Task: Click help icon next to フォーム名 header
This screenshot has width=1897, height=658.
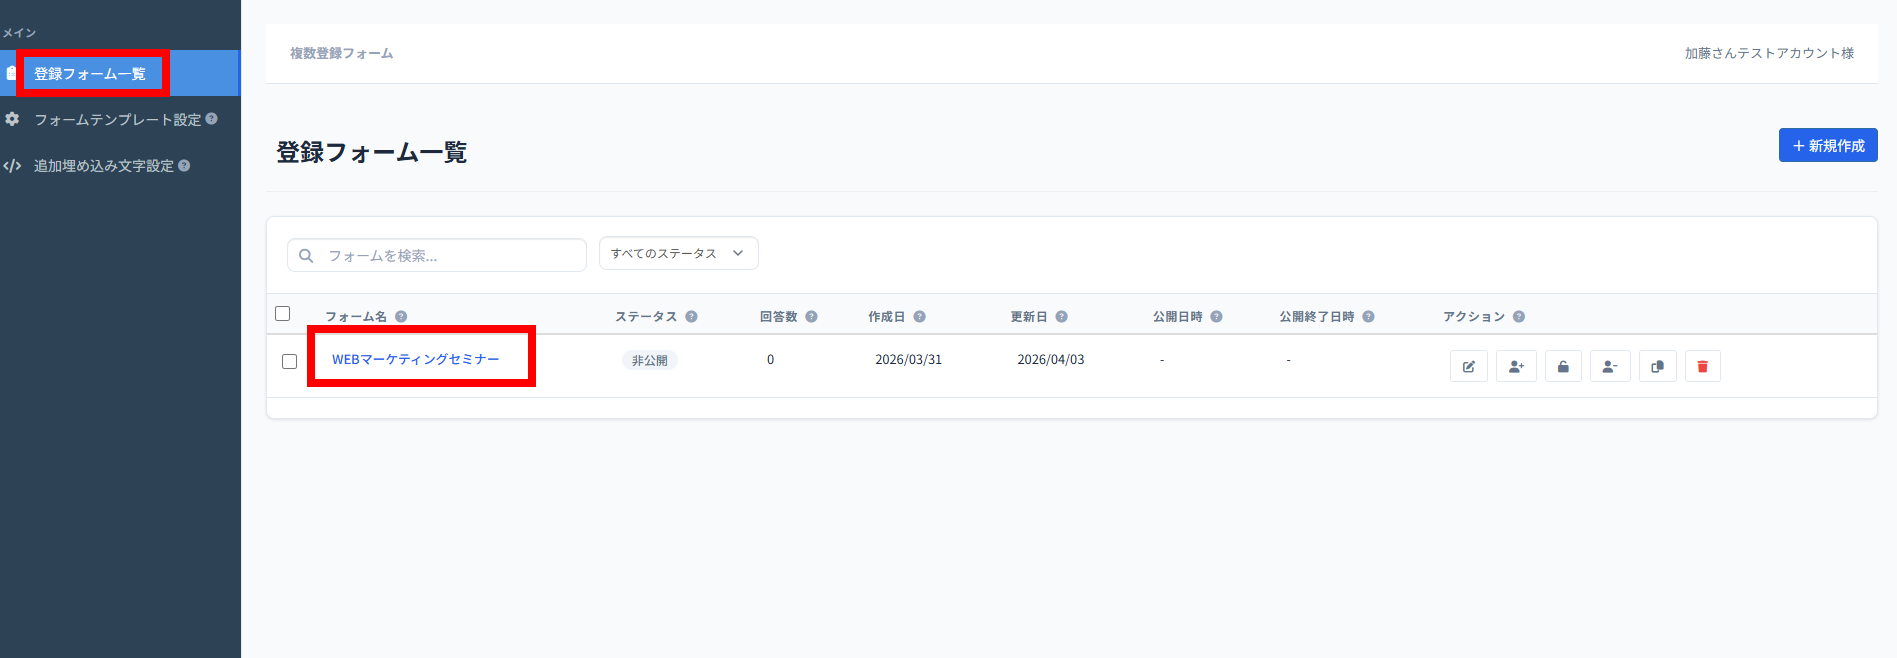Action: tap(401, 317)
